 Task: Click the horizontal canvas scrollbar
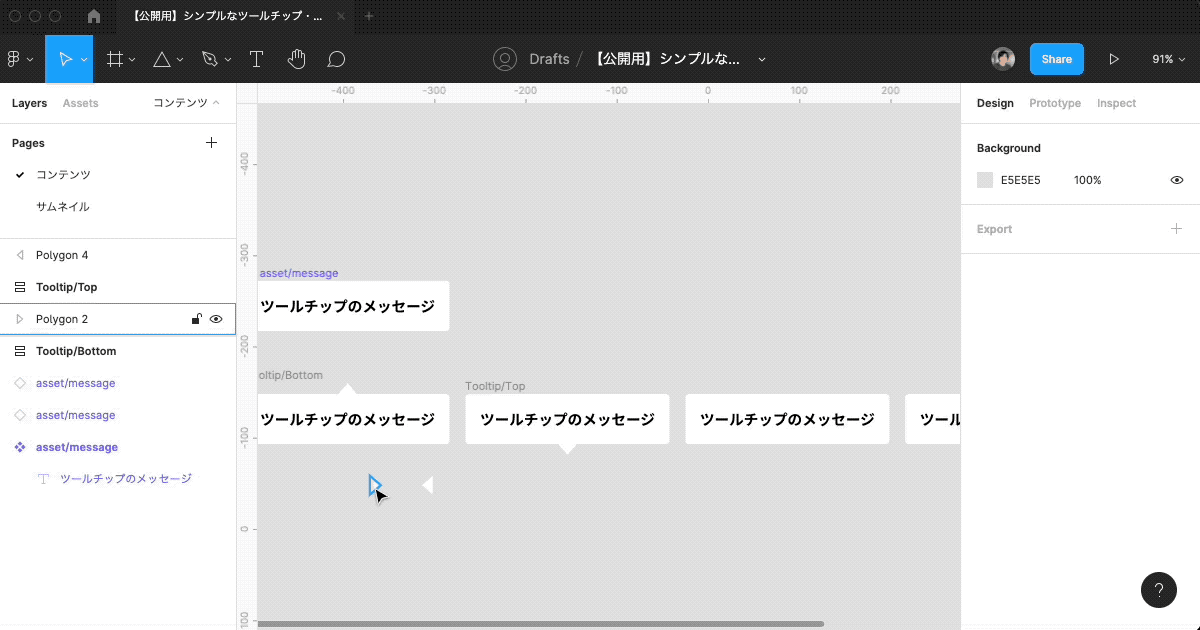point(540,623)
